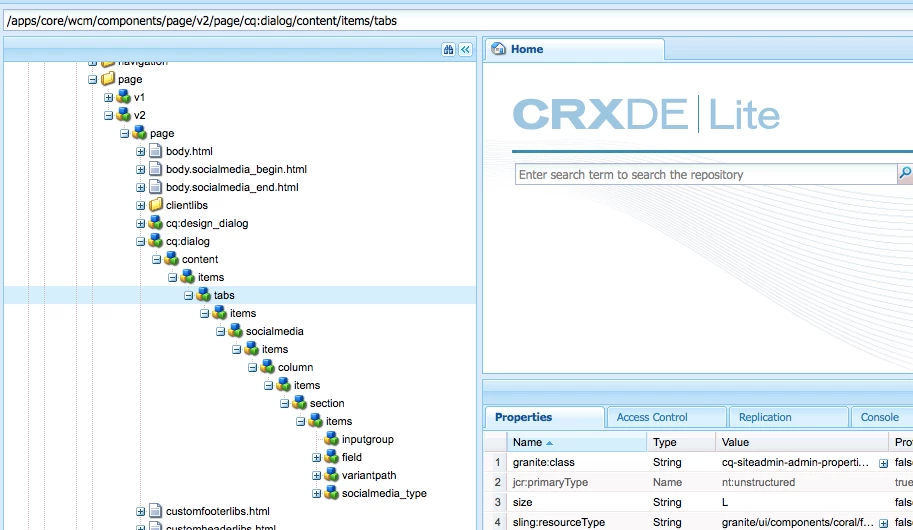913x530 pixels.
Task: Expand granite:class value with plus icon
Action: point(883,463)
